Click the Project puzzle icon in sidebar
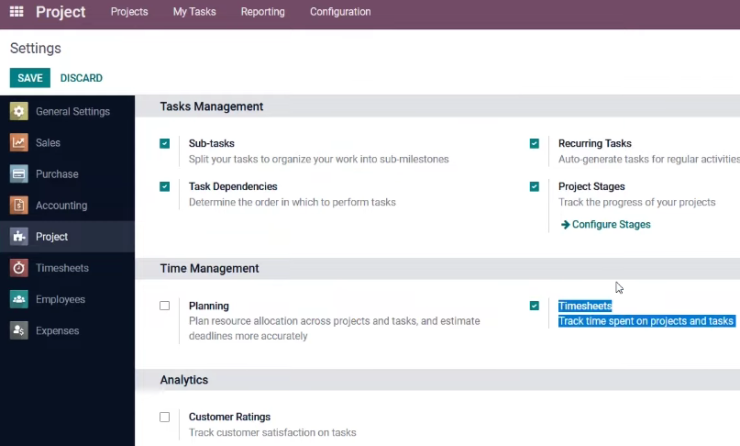Image resolution: width=740 pixels, height=446 pixels. pos(19,236)
